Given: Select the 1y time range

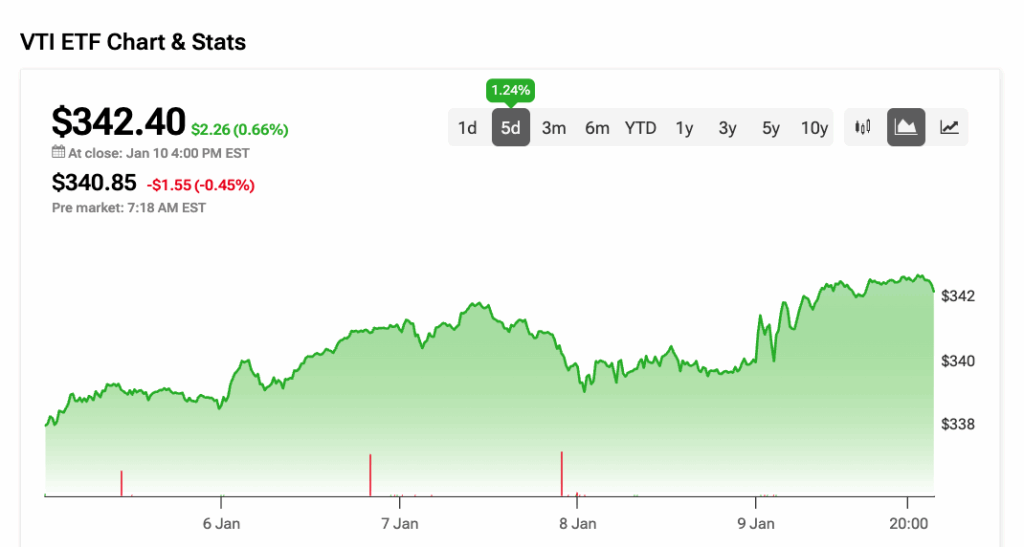Looking at the screenshot, I should click(x=684, y=127).
